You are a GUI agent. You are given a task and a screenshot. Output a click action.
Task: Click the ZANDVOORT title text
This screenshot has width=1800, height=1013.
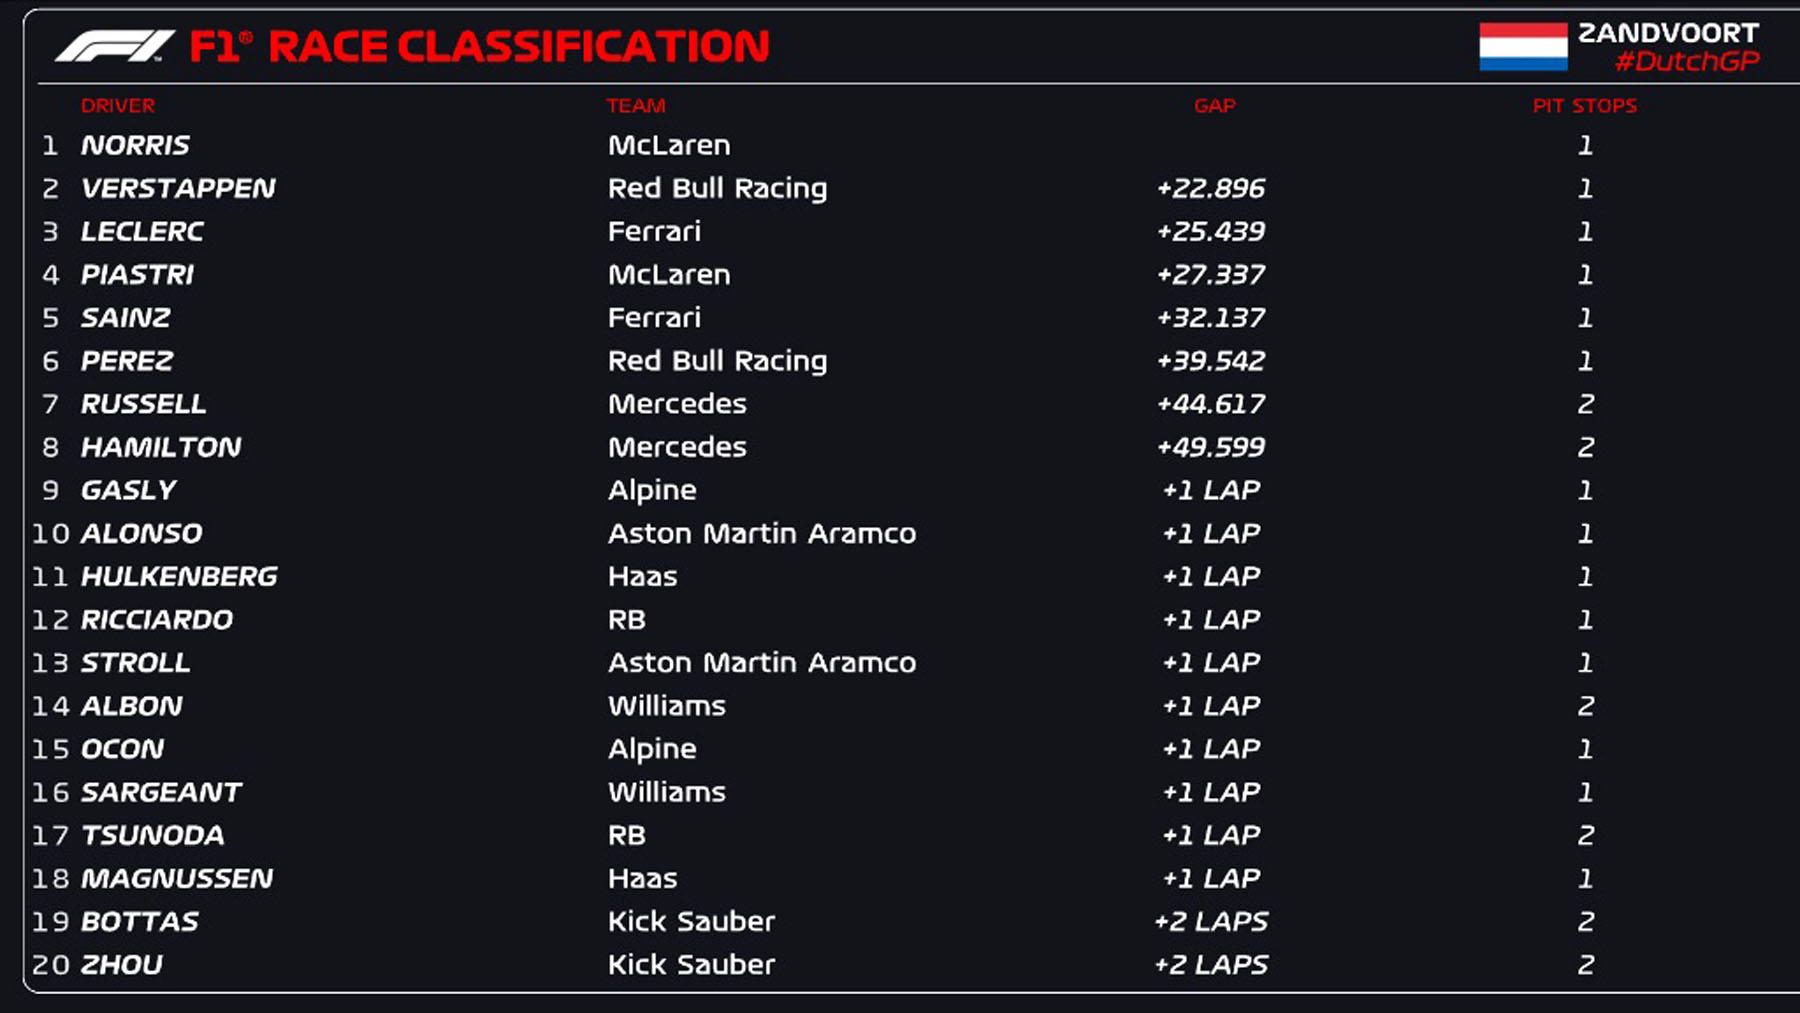[x=1668, y=33]
